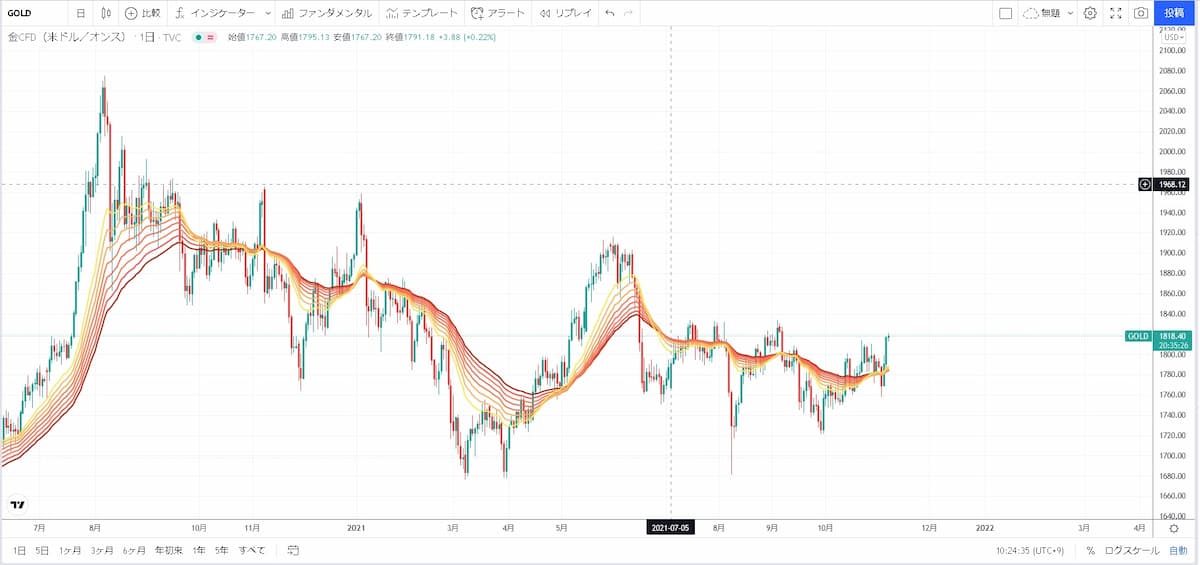Click the TradingView logo on the chart
The width and height of the screenshot is (1200, 565).
point(17,504)
